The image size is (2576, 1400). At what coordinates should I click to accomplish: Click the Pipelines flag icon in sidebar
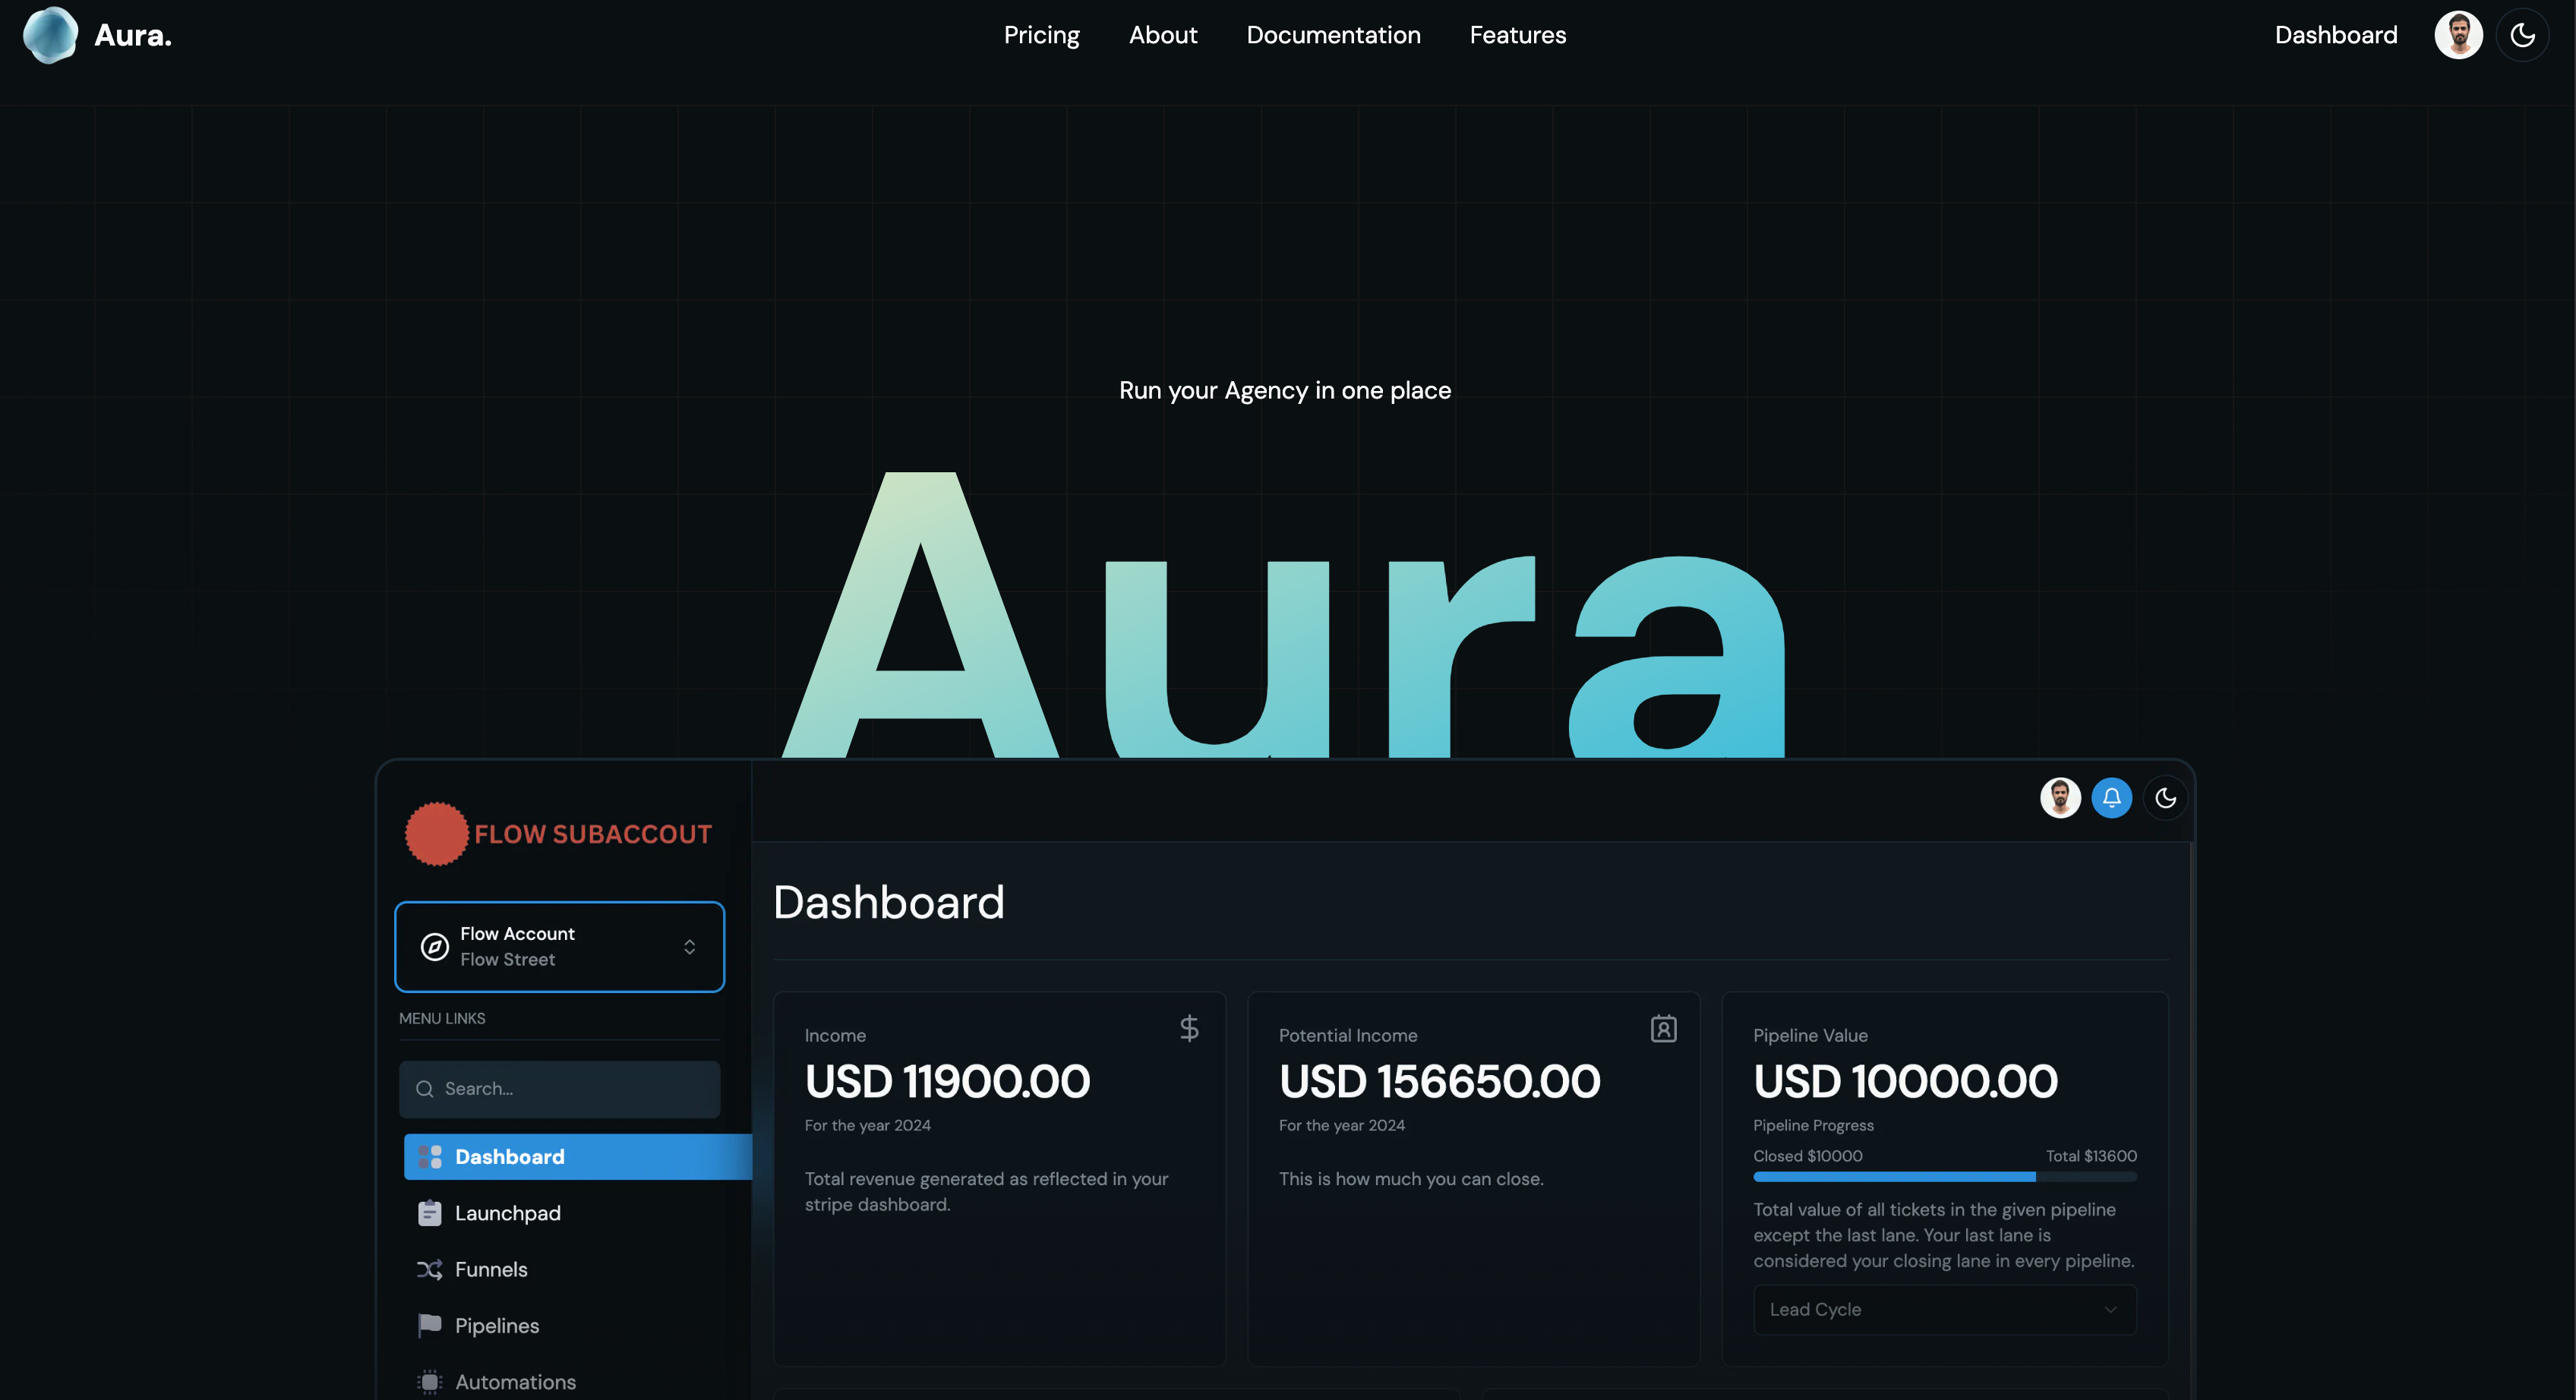(x=429, y=1325)
